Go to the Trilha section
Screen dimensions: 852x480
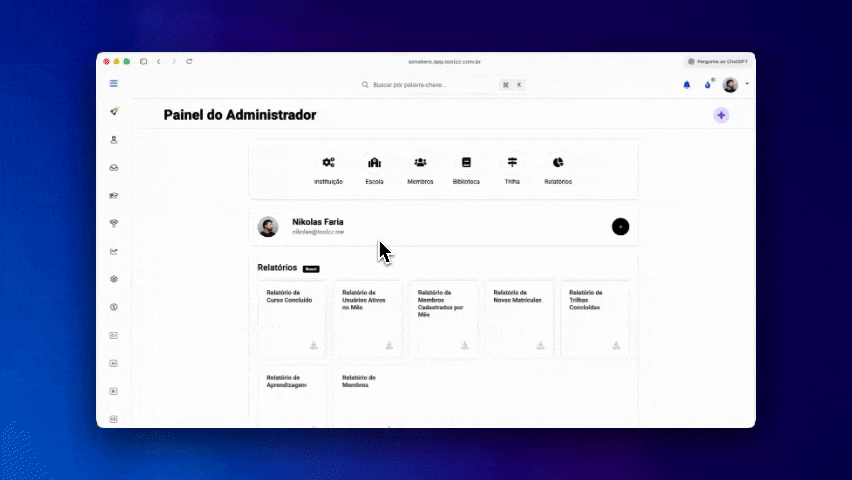pyautogui.click(x=512, y=163)
